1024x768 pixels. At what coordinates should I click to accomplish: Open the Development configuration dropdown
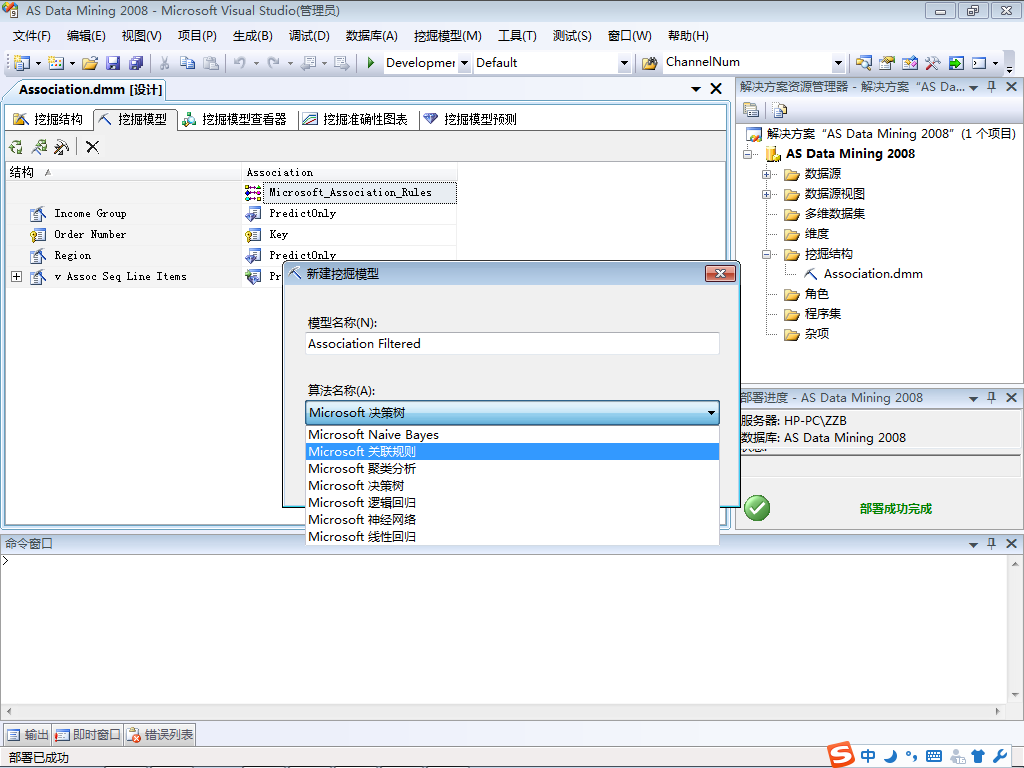[x=464, y=63]
